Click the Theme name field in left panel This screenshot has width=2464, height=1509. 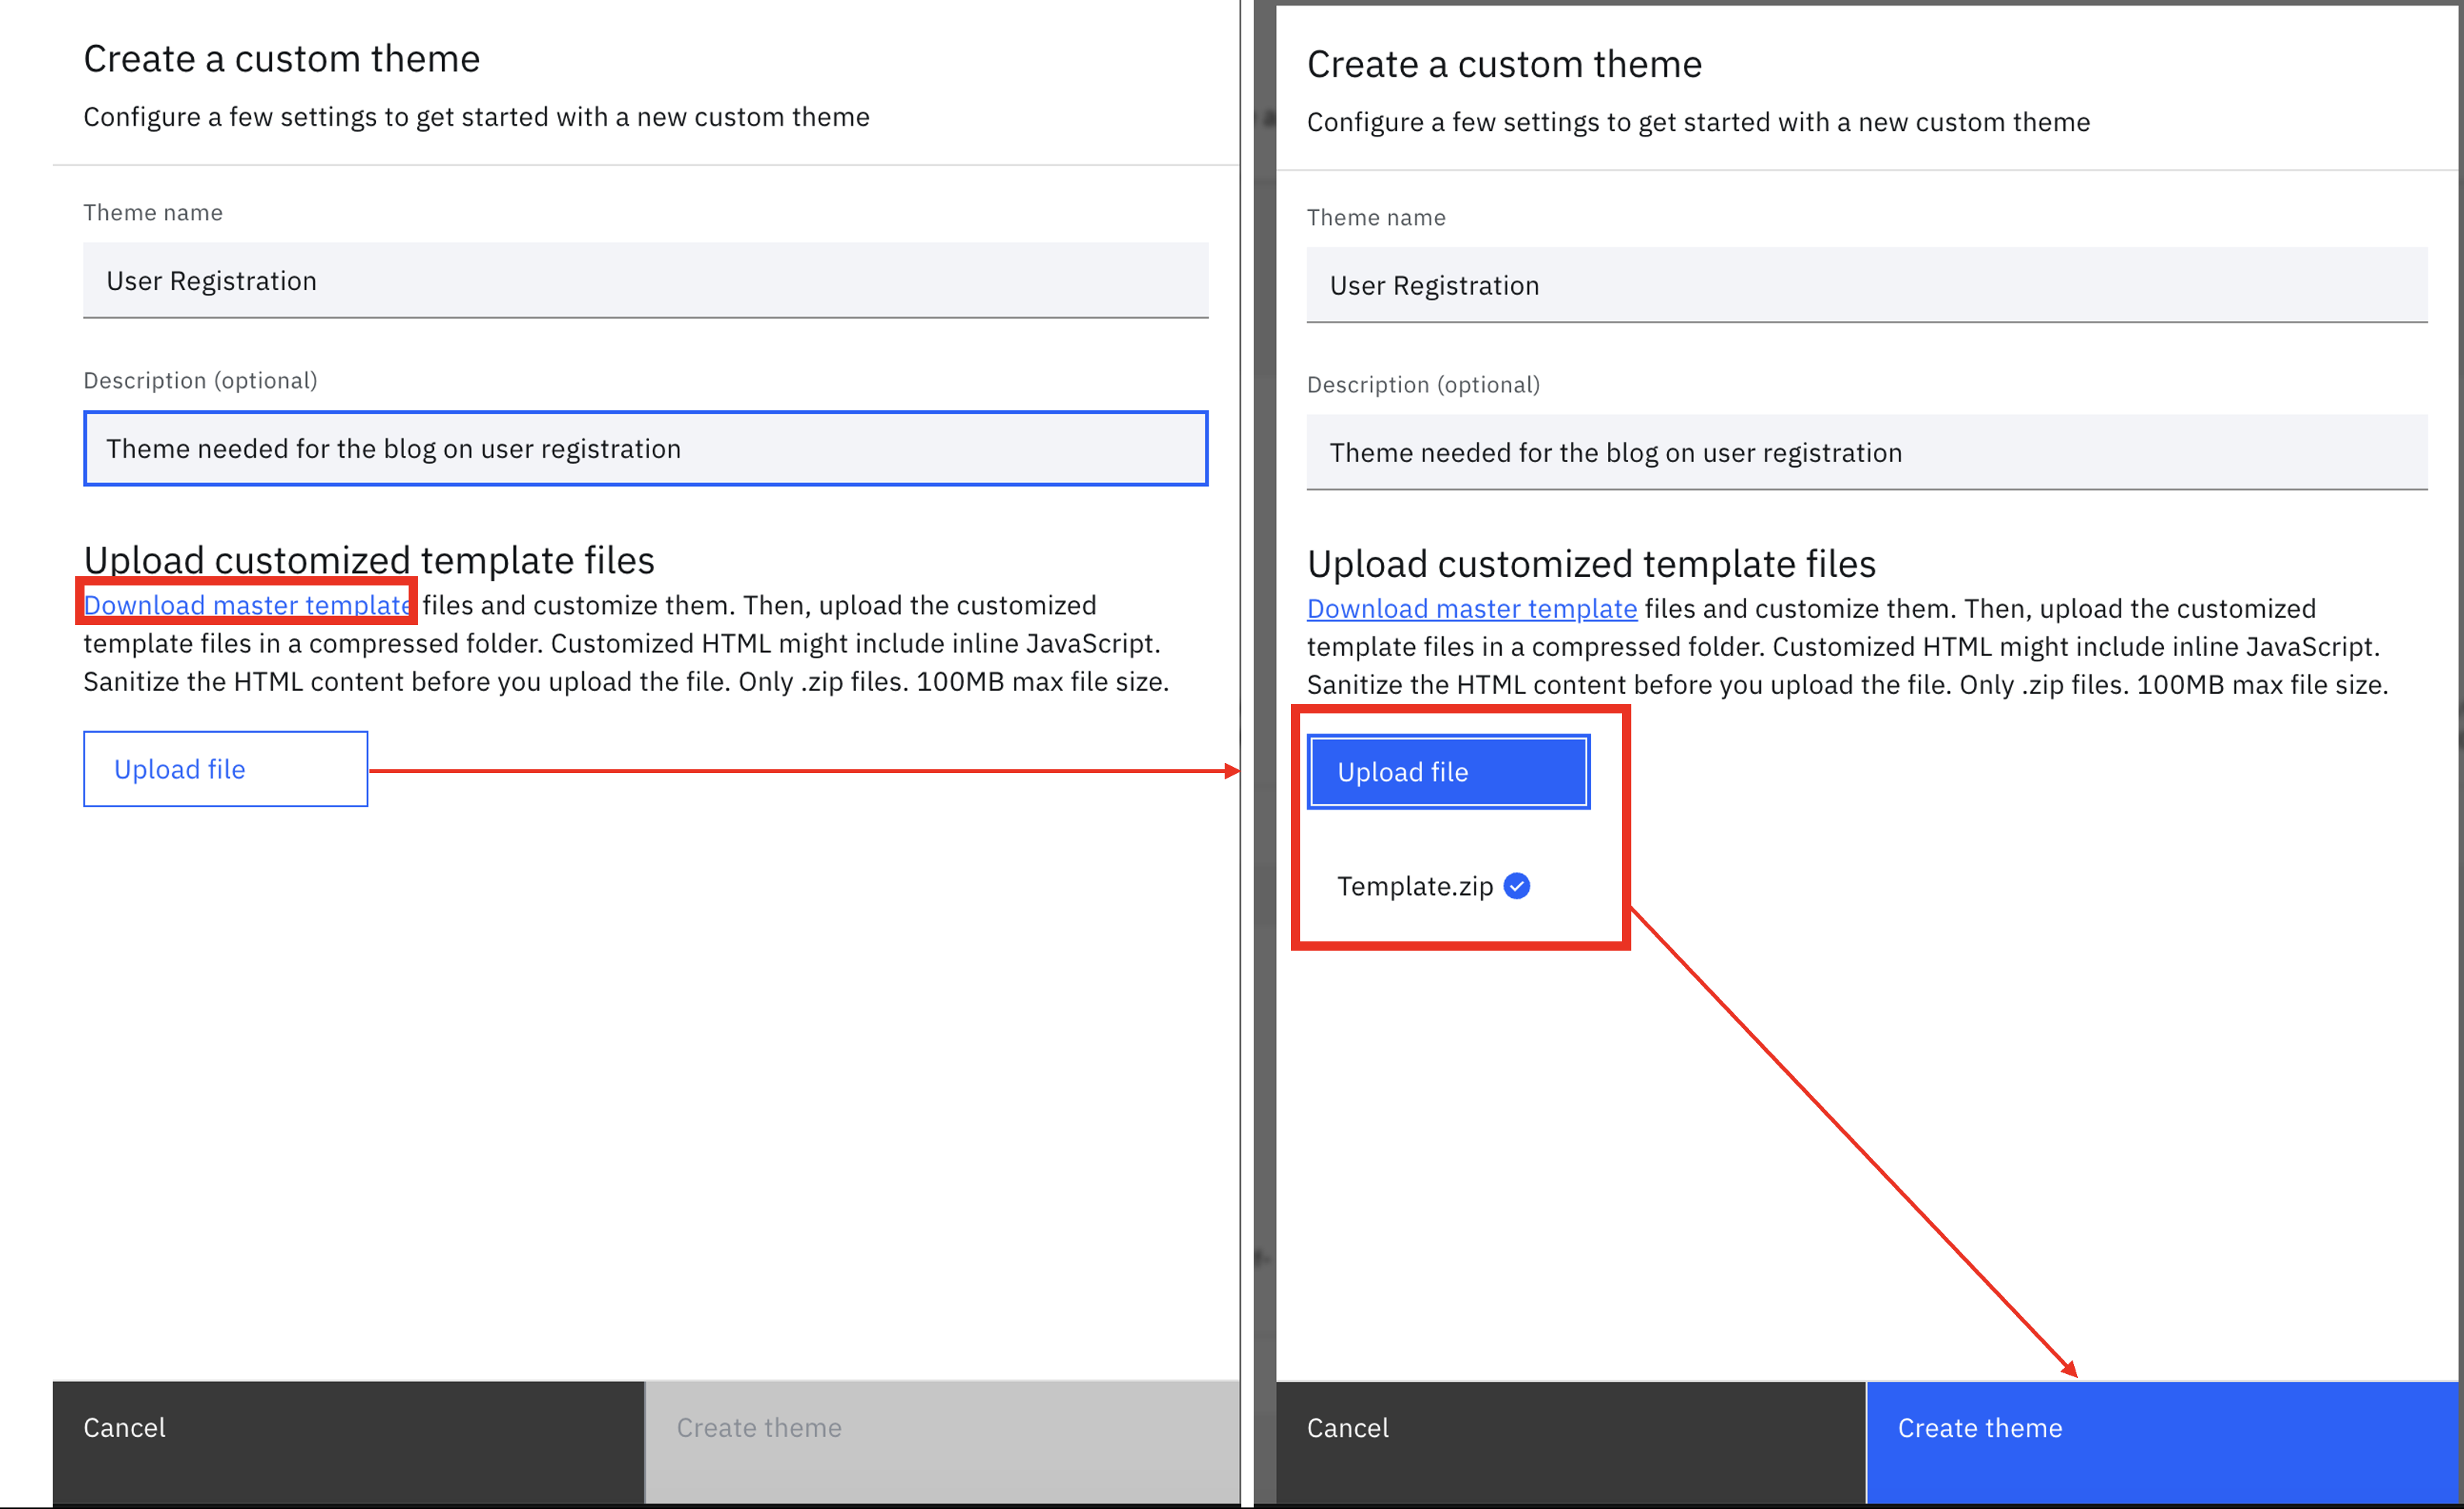[x=645, y=280]
